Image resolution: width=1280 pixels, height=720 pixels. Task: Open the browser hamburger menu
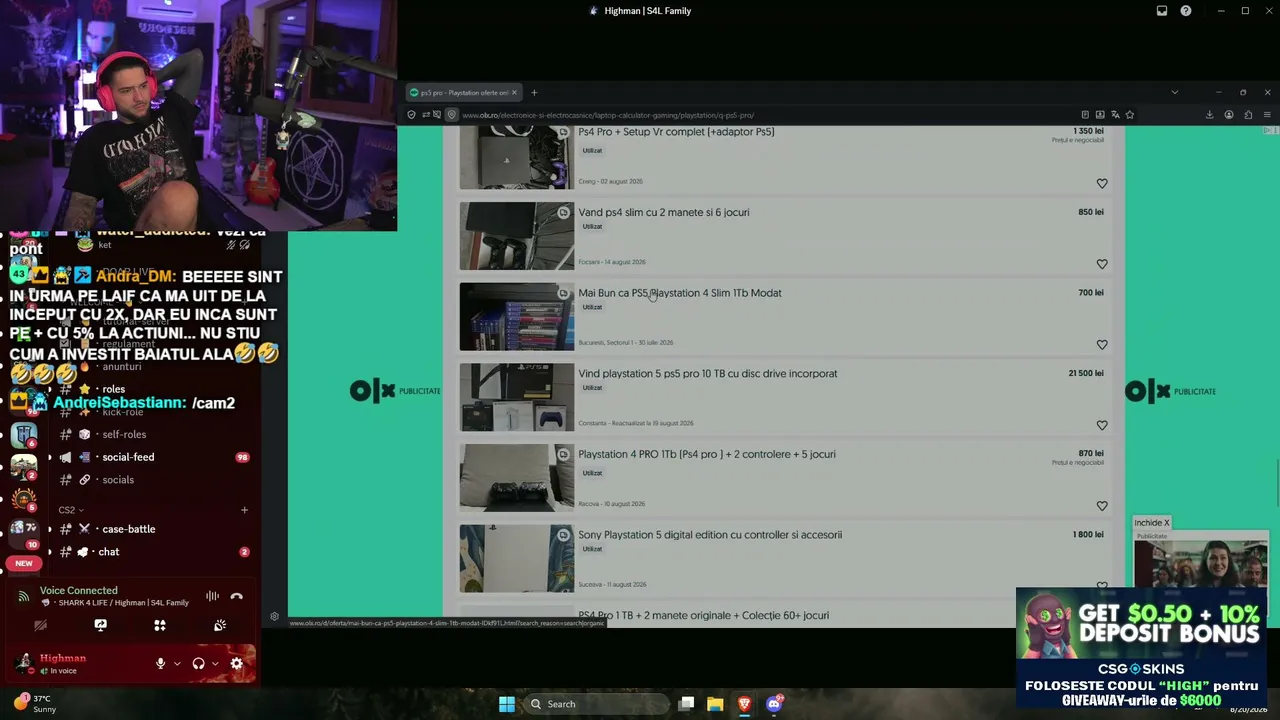point(1267,115)
